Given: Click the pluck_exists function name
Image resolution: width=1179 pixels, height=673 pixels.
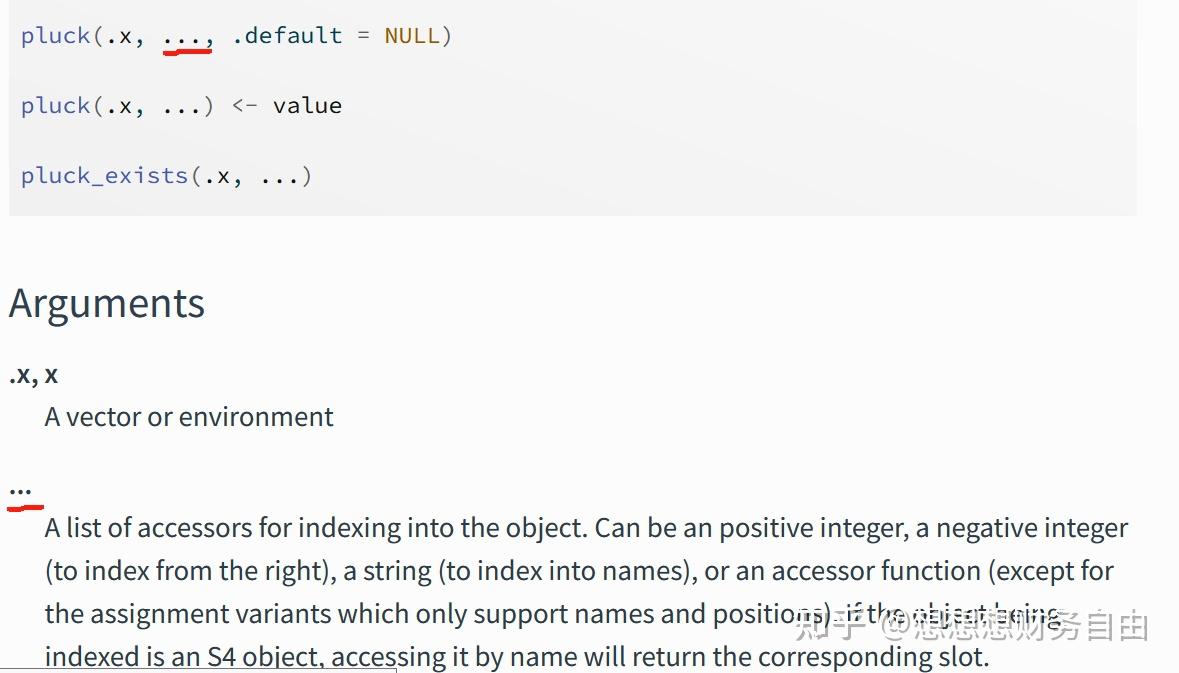Looking at the screenshot, I should [x=105, y=176].
